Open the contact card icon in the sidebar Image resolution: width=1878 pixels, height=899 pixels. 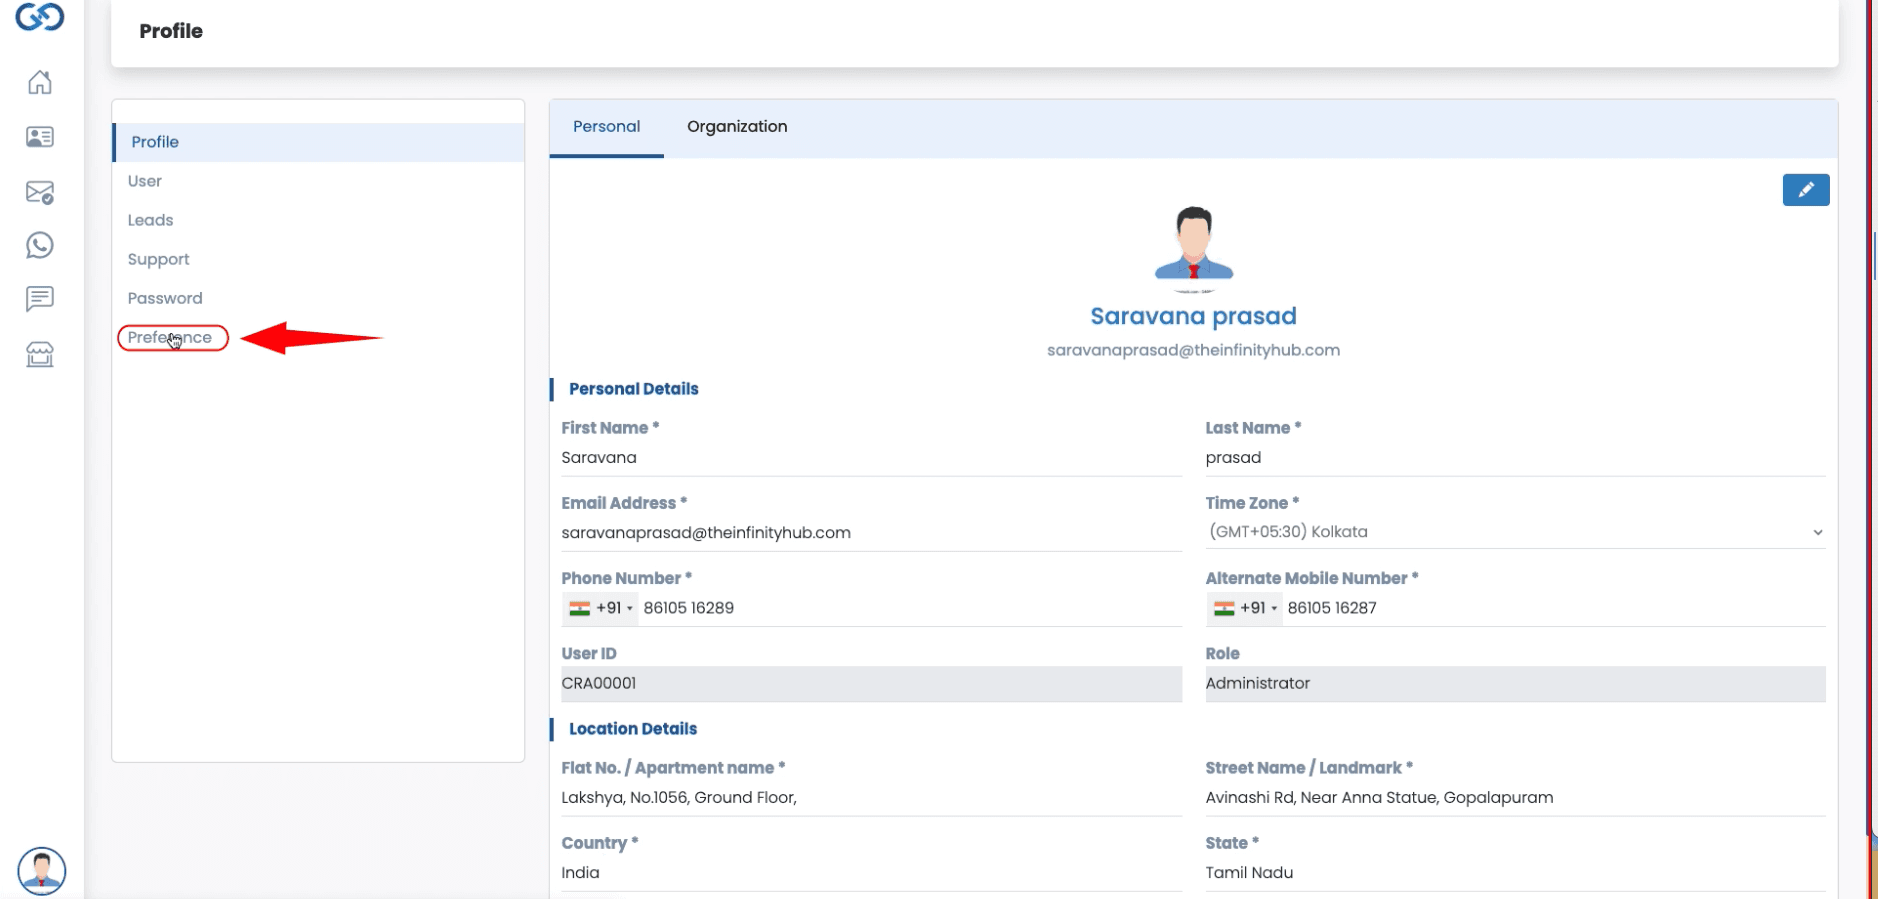tap(40, 137)
